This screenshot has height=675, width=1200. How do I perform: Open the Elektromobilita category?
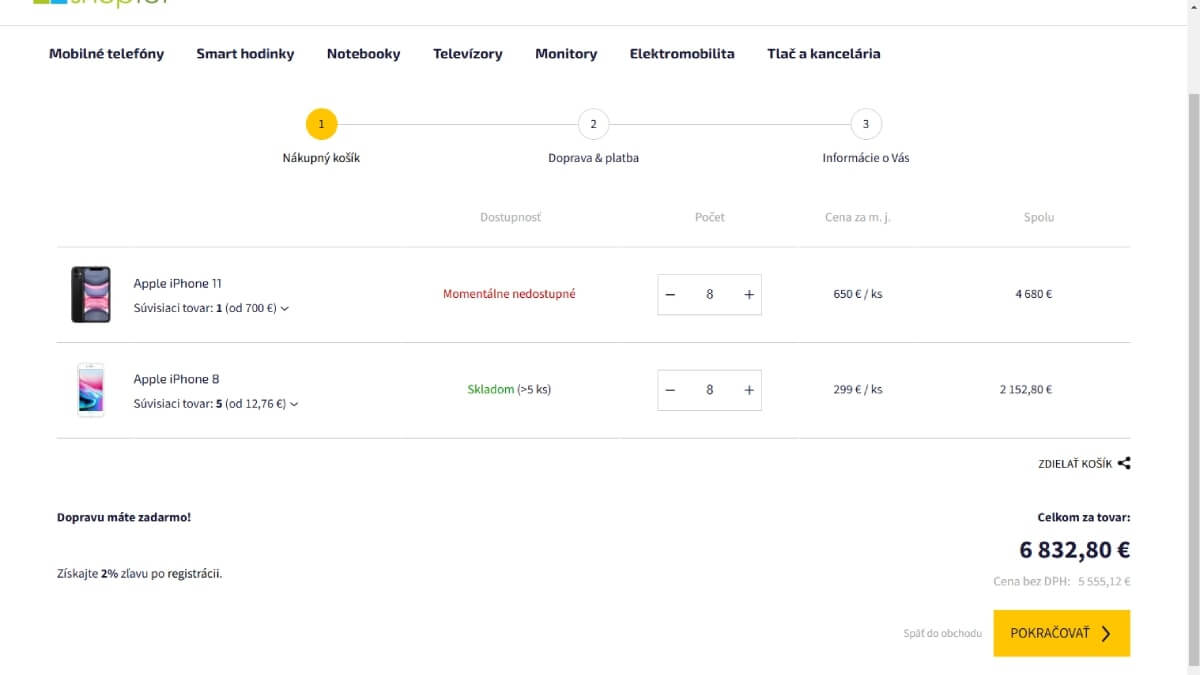coord(682,54)
